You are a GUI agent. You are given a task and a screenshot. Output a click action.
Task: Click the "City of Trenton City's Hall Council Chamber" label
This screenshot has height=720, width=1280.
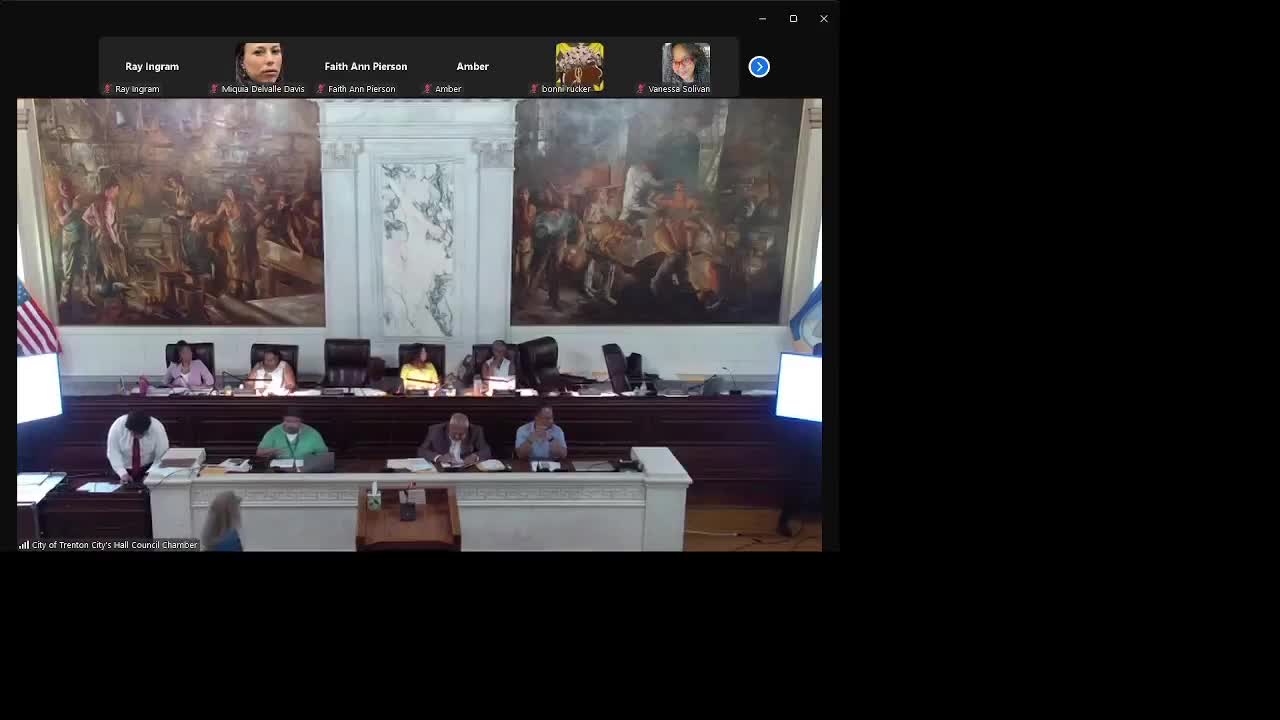tap(114, 545)
